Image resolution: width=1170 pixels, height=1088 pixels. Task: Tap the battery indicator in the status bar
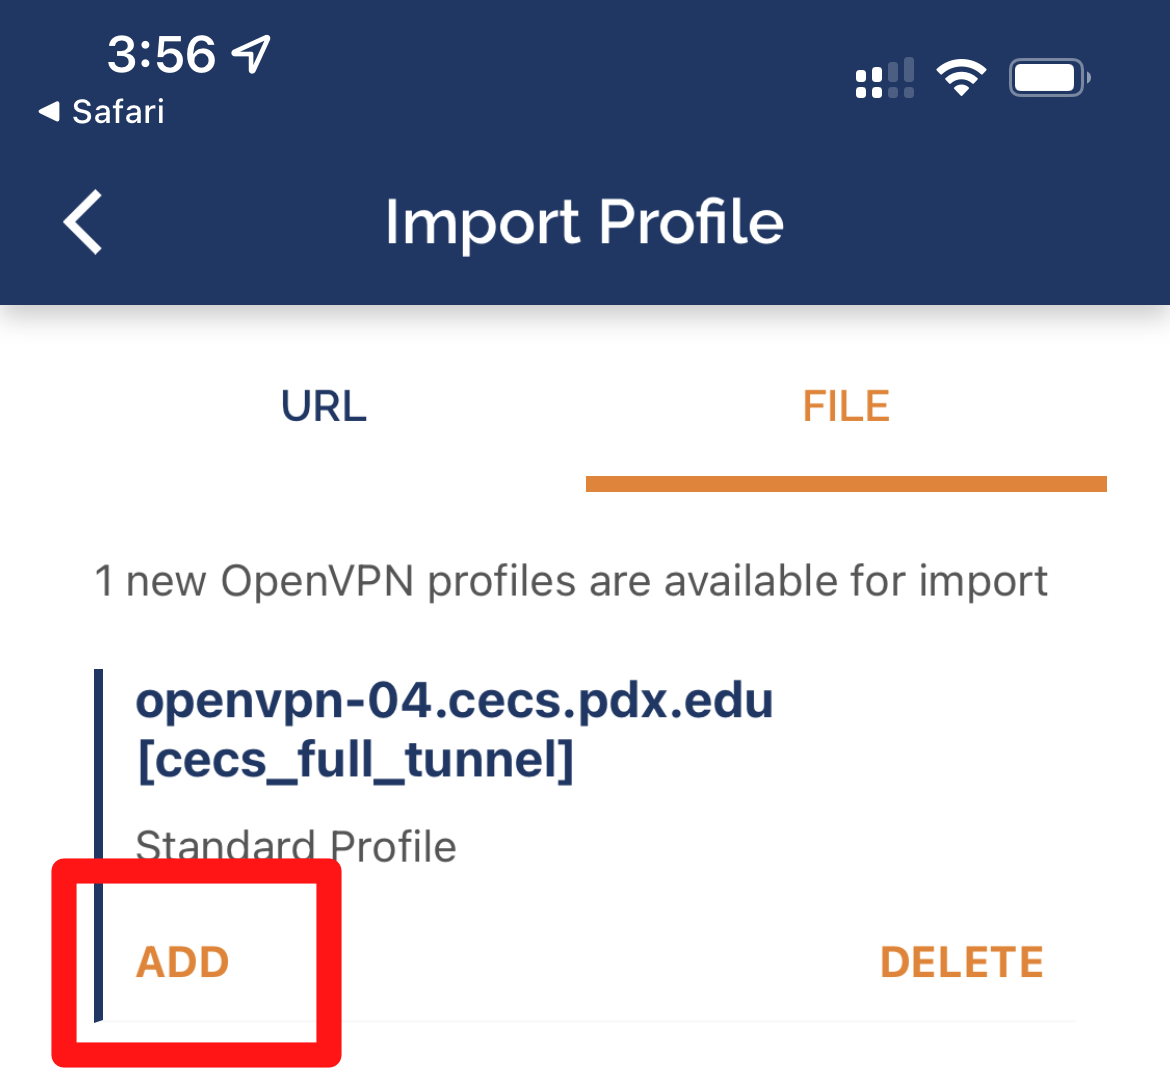(x=1048, y=77)
